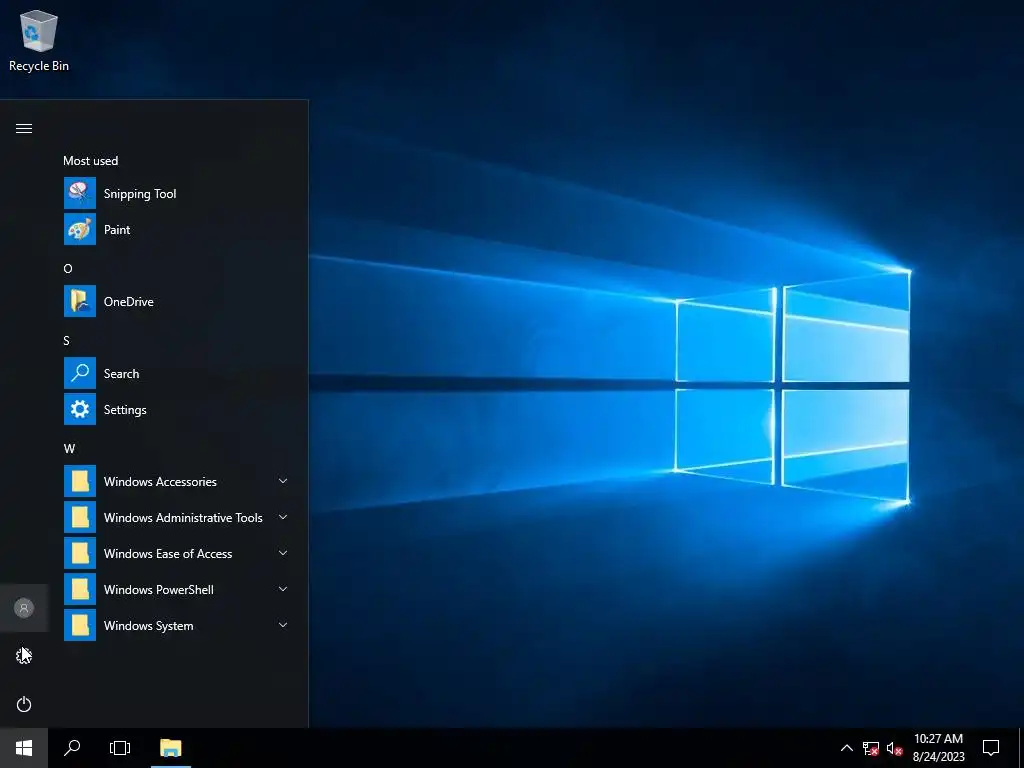This screenshot has width=1024, height=768.
Task: Expand Windows PowerShell chevron
Action: pyautogui.click(x=283, y=589)
